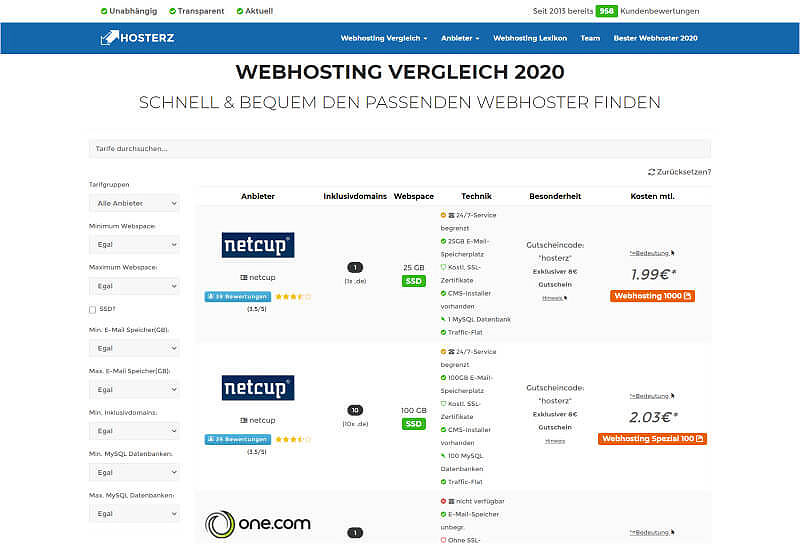Open Max. MySQL Datenbanken dropdown
Image resolution: width=800 pixels, height=544 pixels.
pyautogui.click(x=134, y=514)
